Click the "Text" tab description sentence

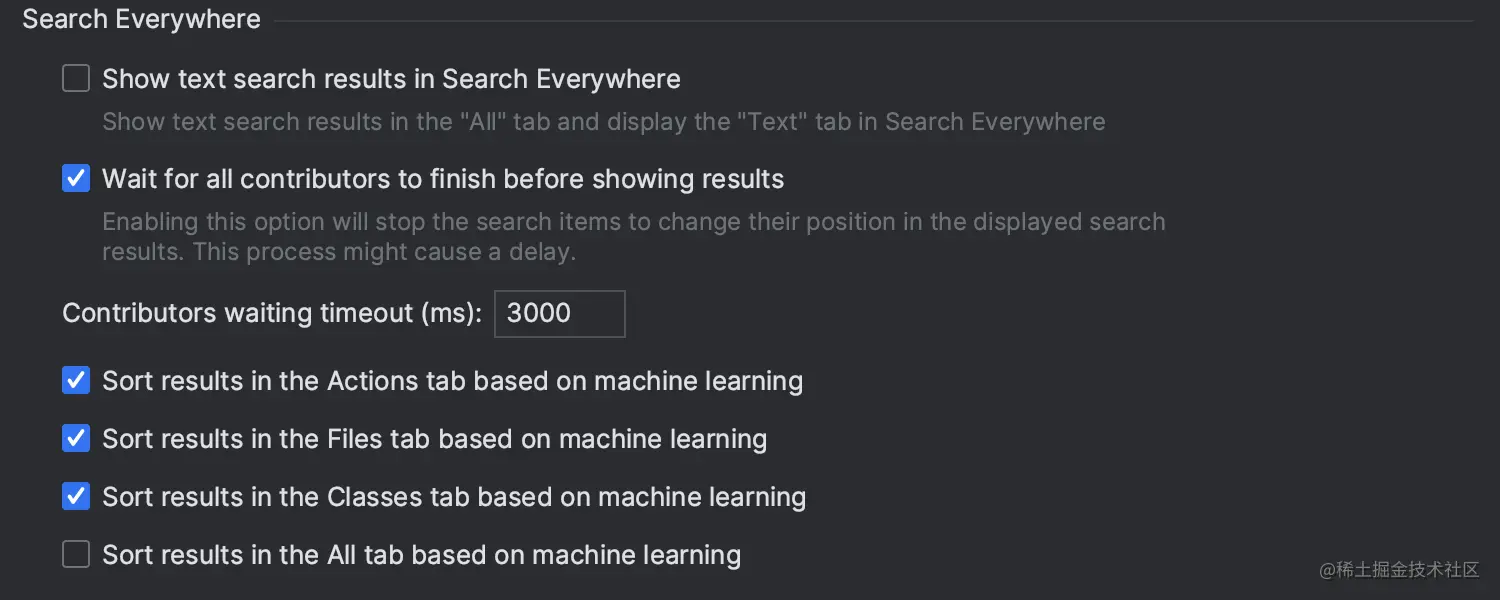coord(603,121)
